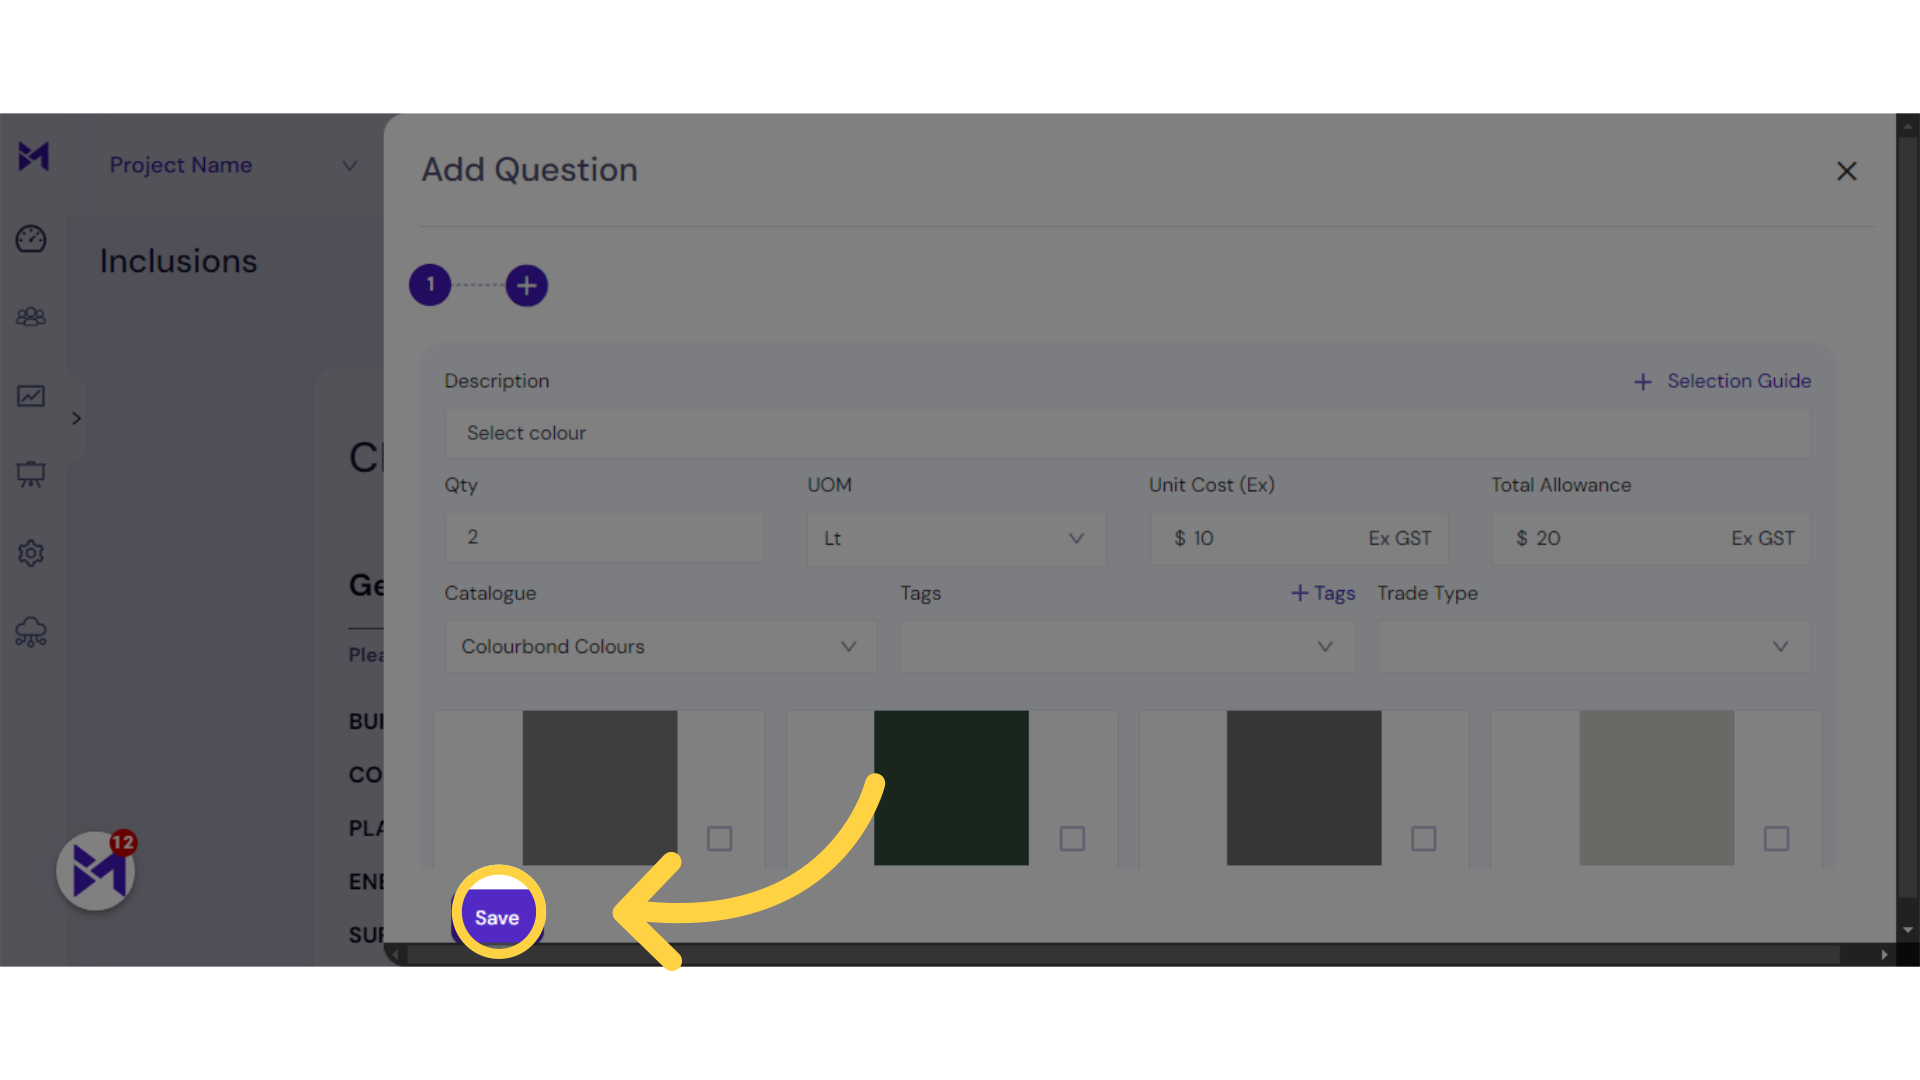Edit the Unit Cost field showing $ 10

click(1298, 538)
